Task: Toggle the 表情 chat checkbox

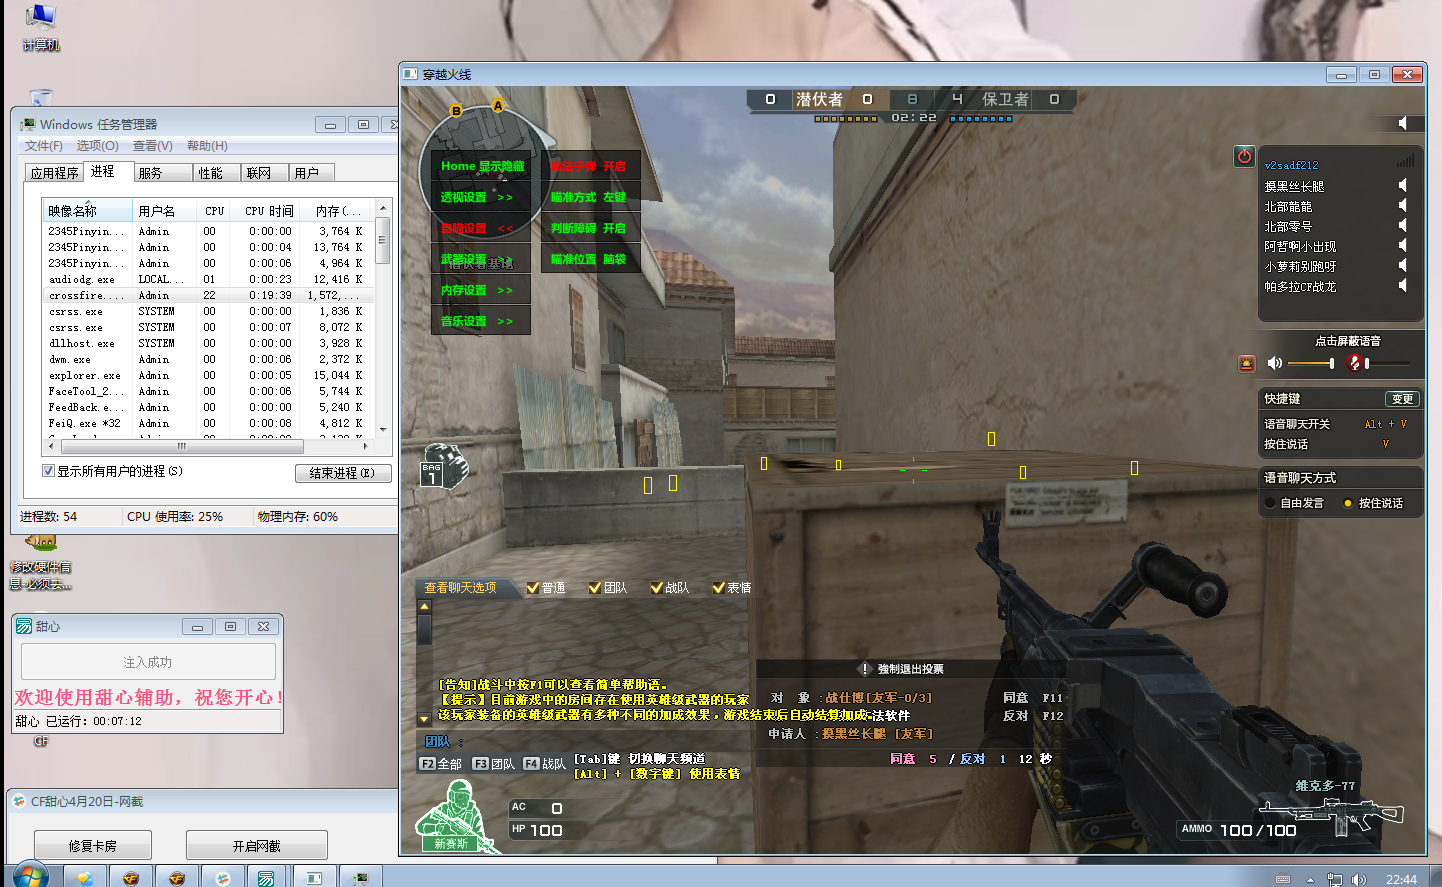Action: pos(718,588)
